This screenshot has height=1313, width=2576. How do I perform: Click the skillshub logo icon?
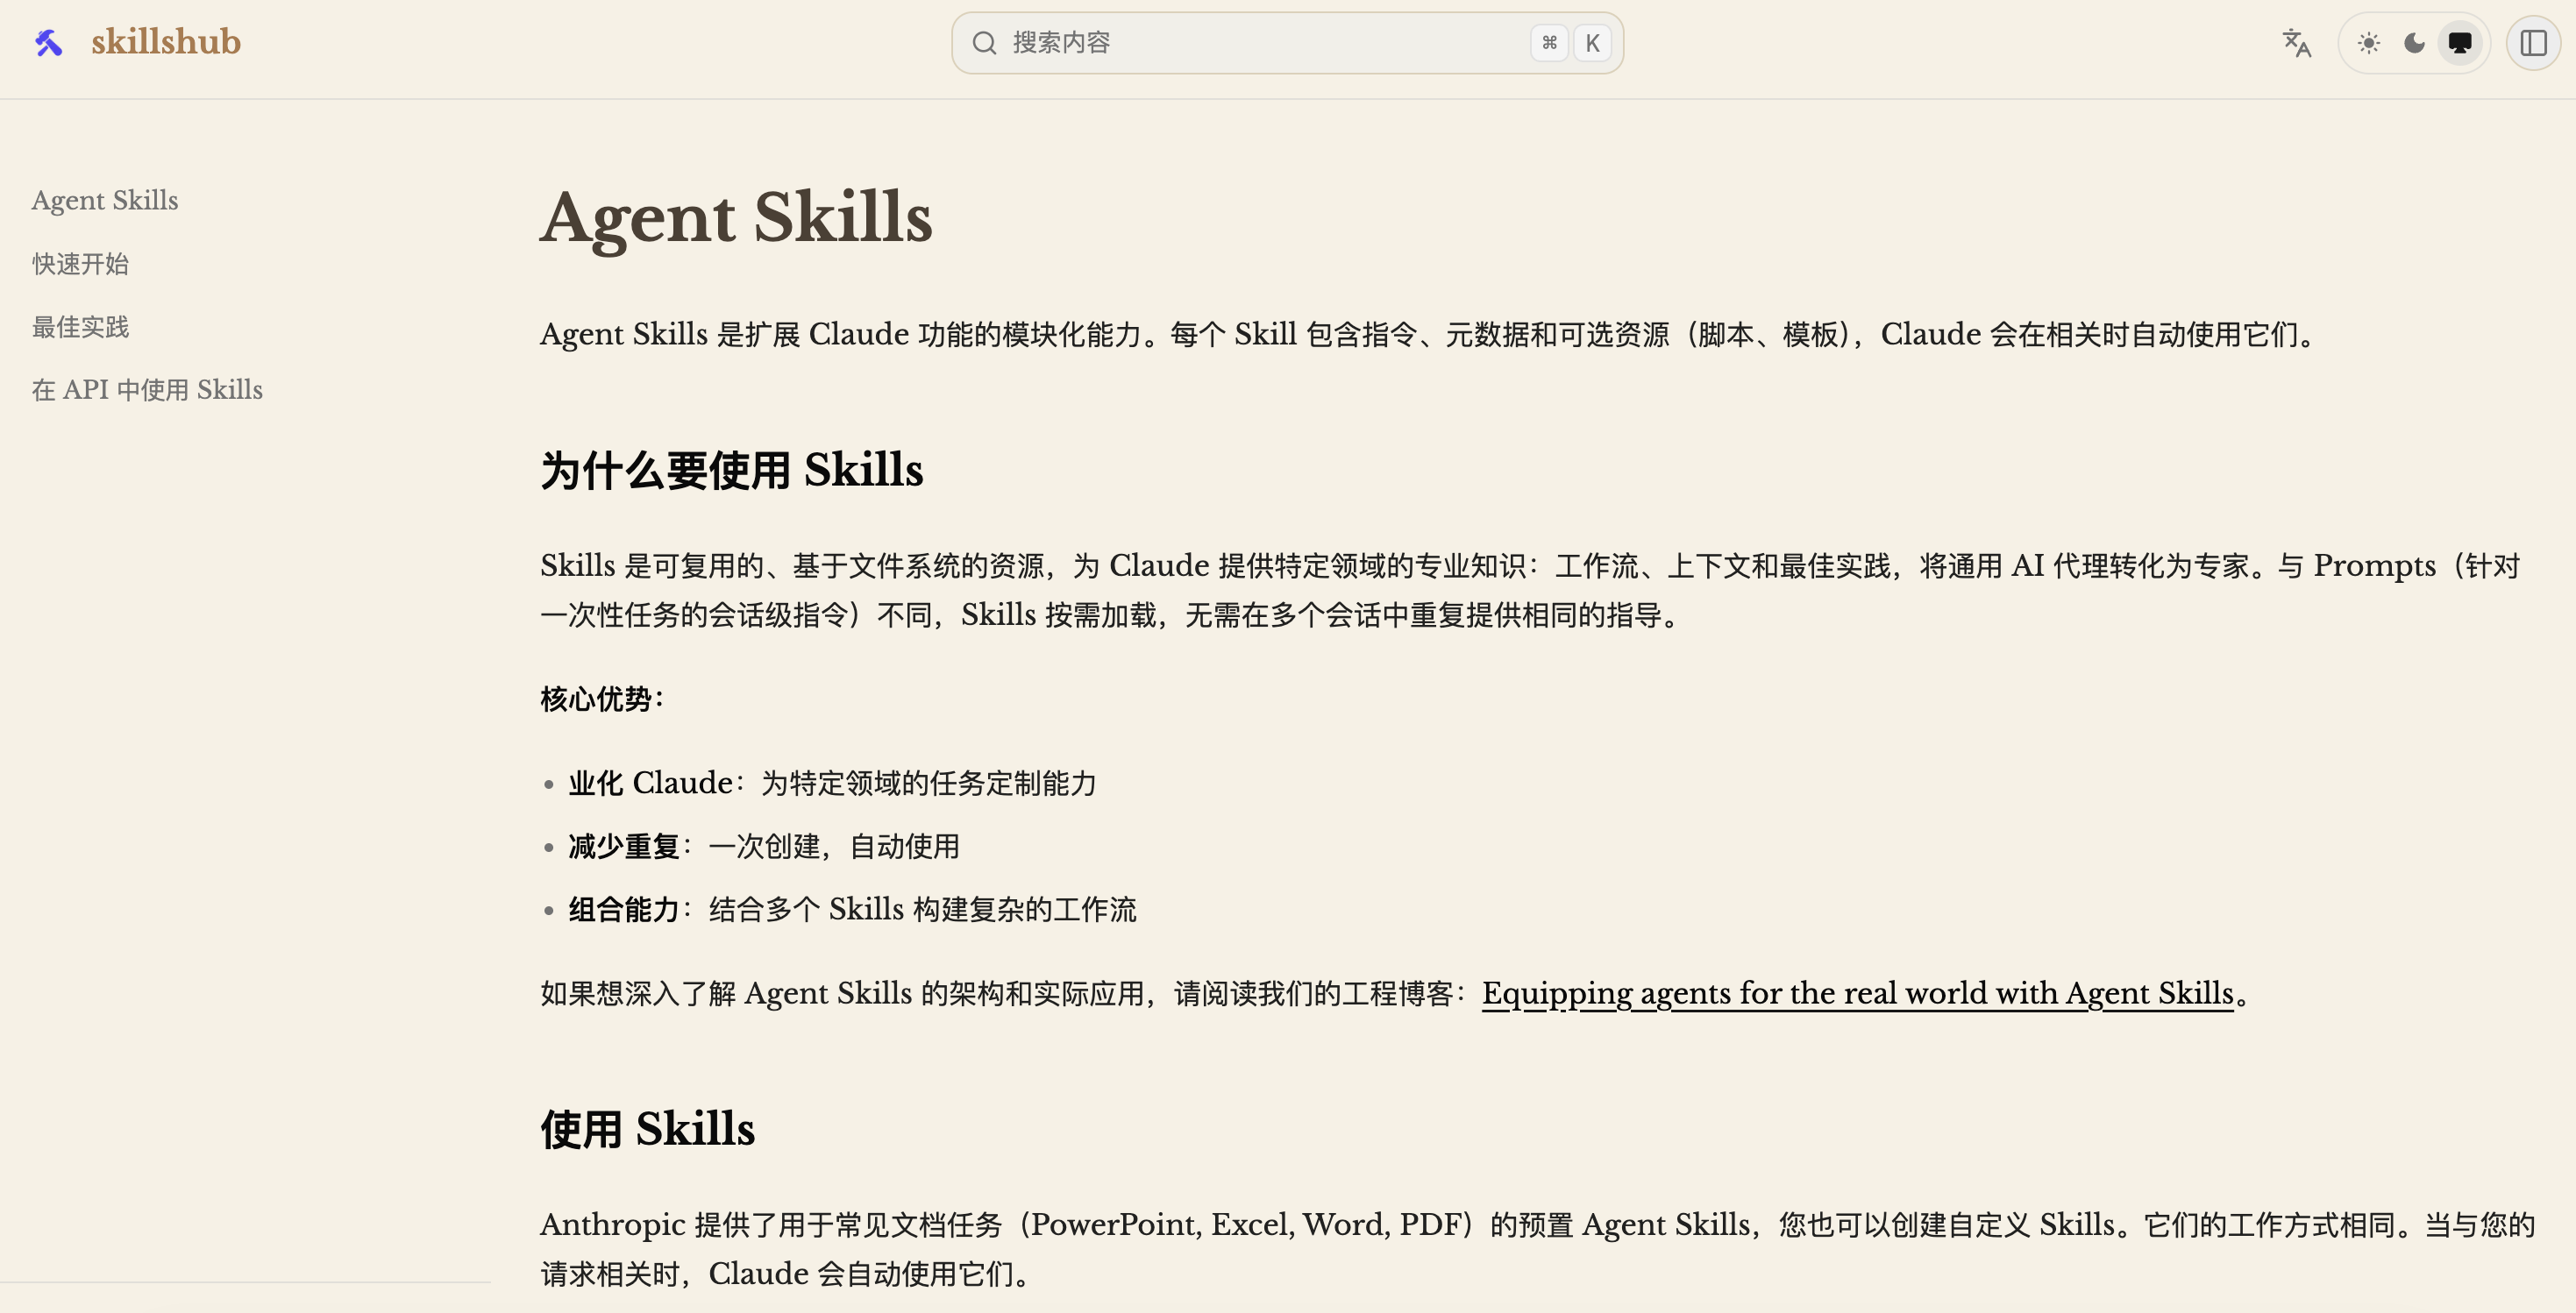(x=47, y=42)
